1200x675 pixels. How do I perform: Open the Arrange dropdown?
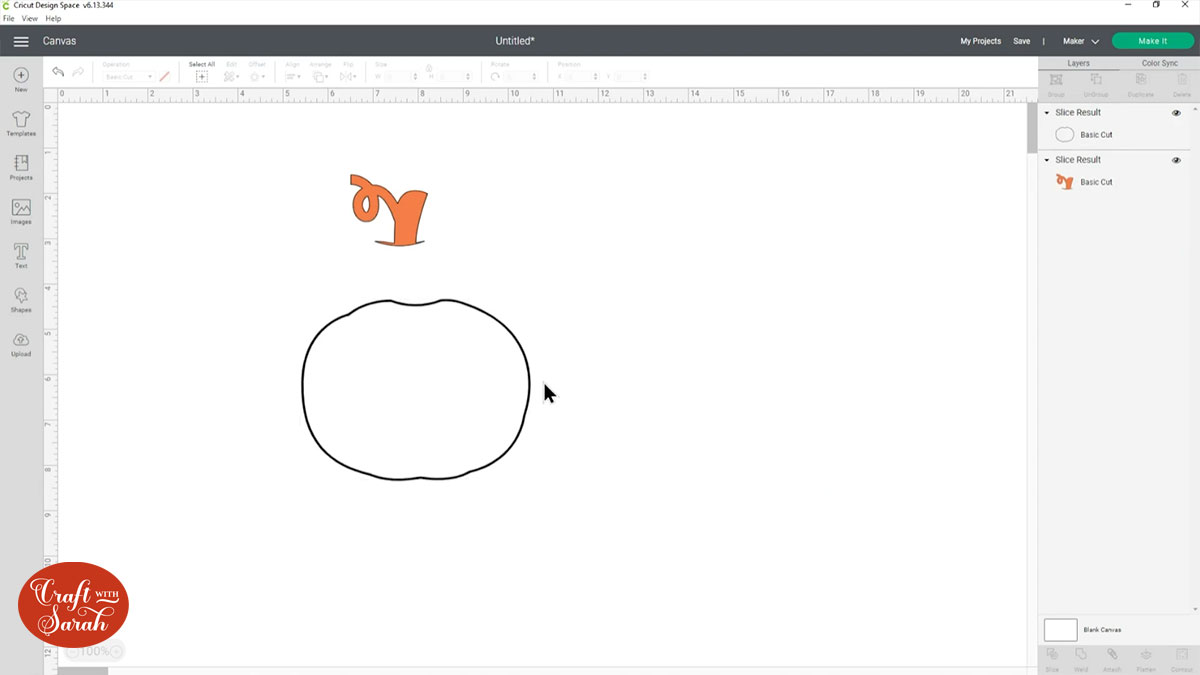[320, 77]
